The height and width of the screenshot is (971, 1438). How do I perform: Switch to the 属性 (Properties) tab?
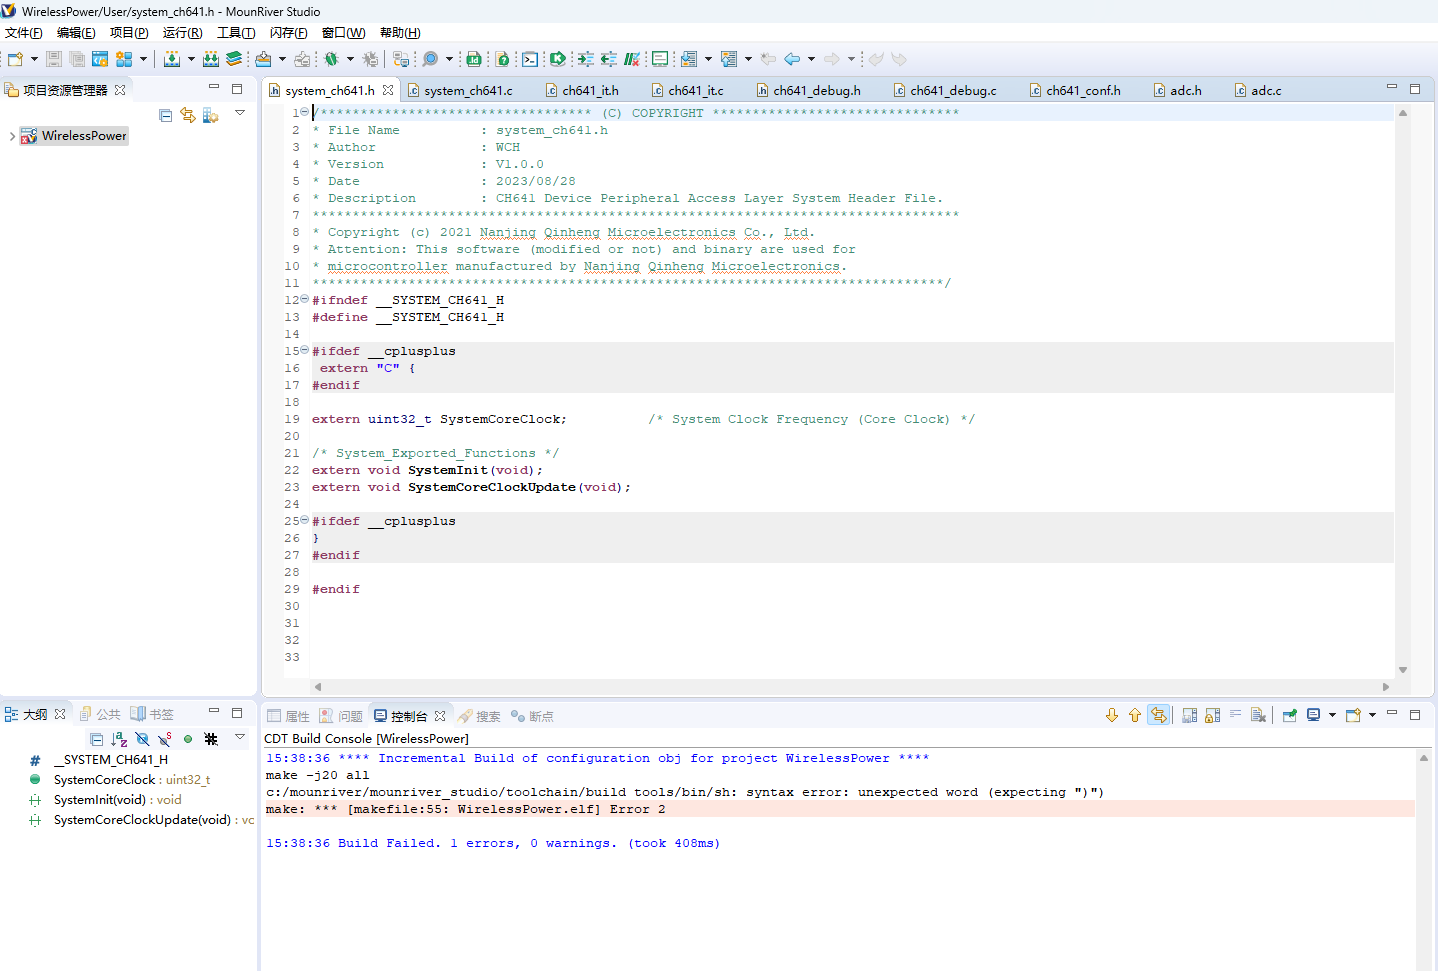click(x=289, y=716)
